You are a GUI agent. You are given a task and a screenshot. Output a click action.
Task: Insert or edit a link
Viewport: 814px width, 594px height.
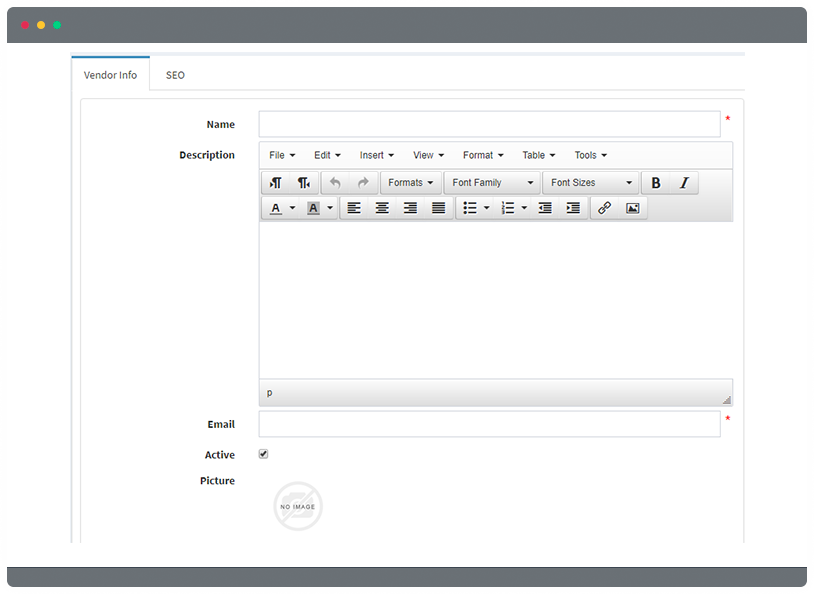click(x=604, y=208)
